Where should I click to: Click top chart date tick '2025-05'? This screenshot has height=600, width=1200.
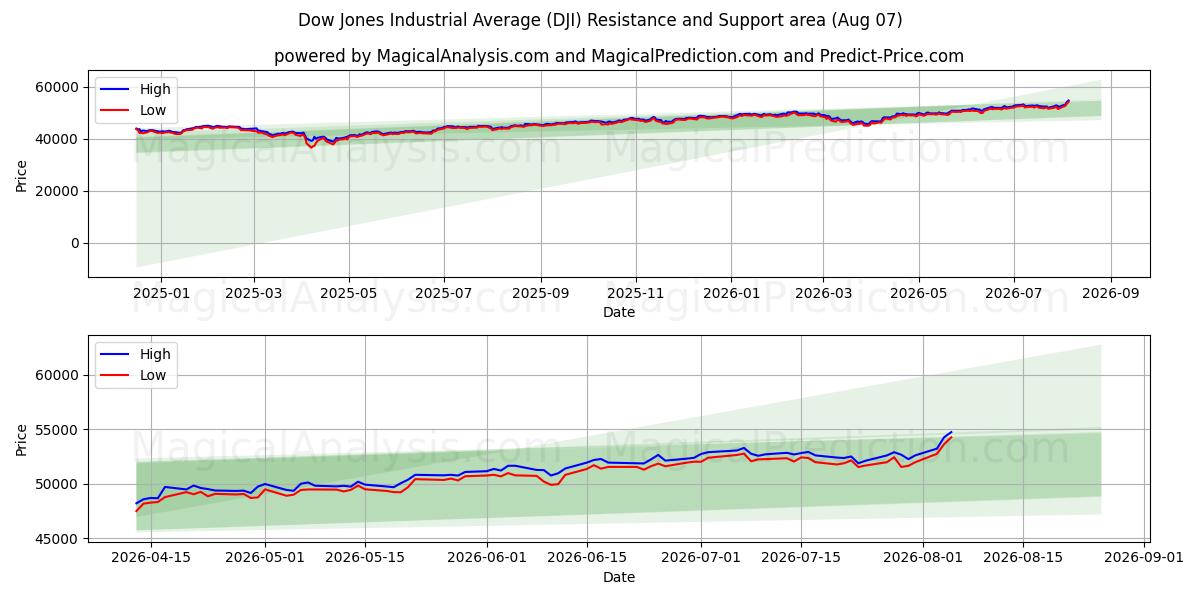pyautogui.click(x=349, y=294)
